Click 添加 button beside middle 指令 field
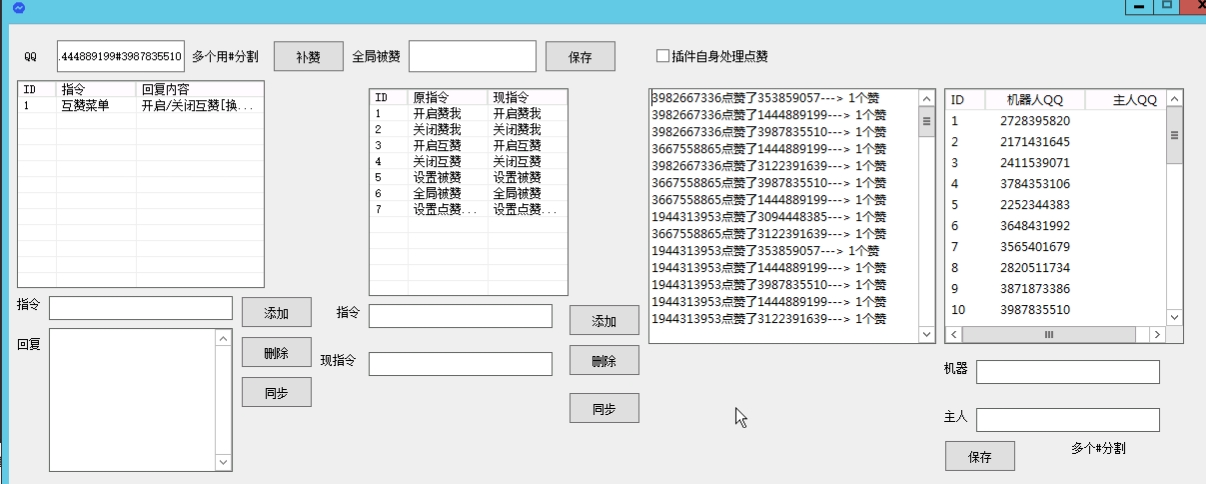This screenshot has height=484, width=1206. [604, 320]
